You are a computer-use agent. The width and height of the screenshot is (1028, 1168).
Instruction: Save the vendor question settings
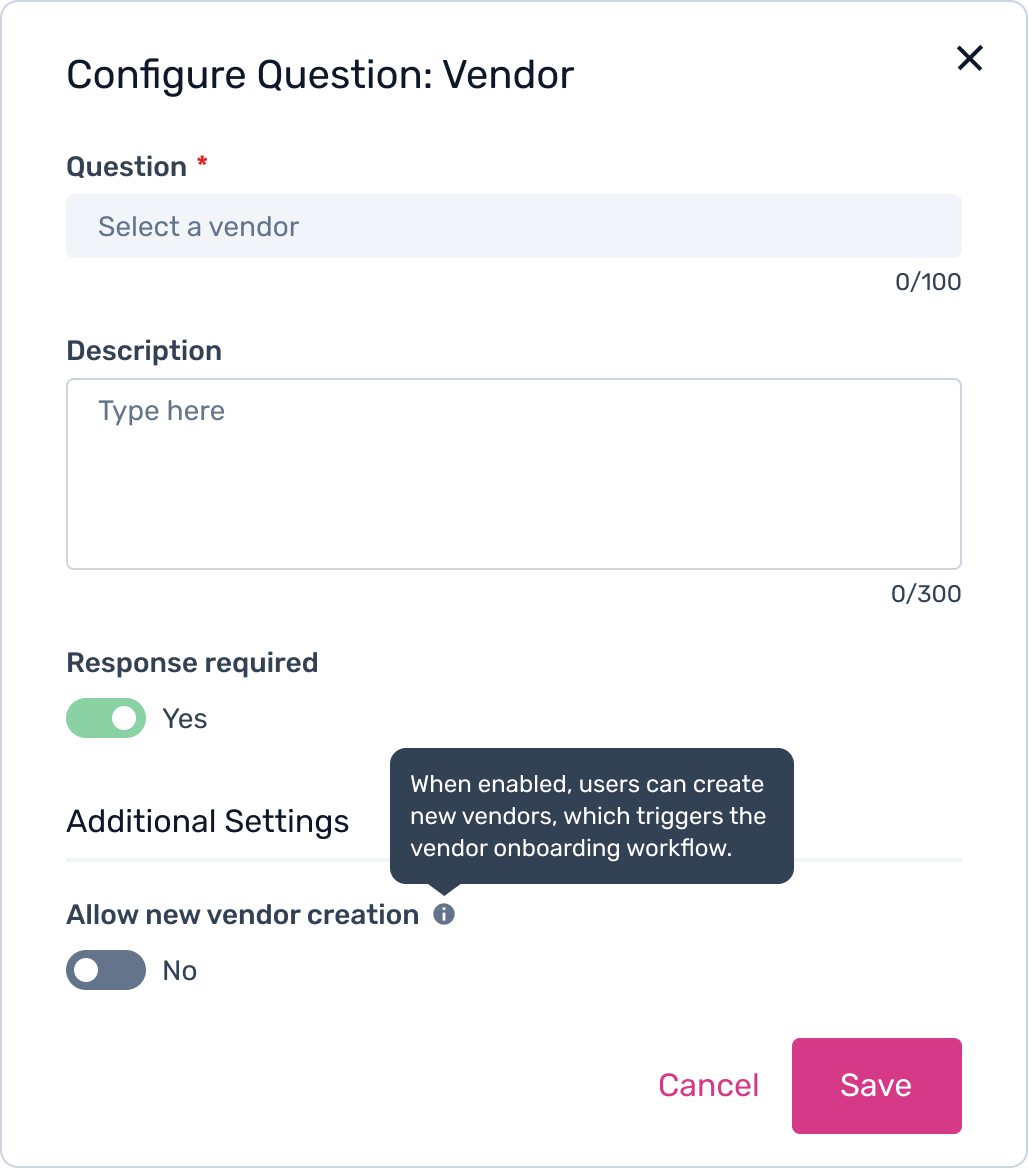coord(876,1085)
